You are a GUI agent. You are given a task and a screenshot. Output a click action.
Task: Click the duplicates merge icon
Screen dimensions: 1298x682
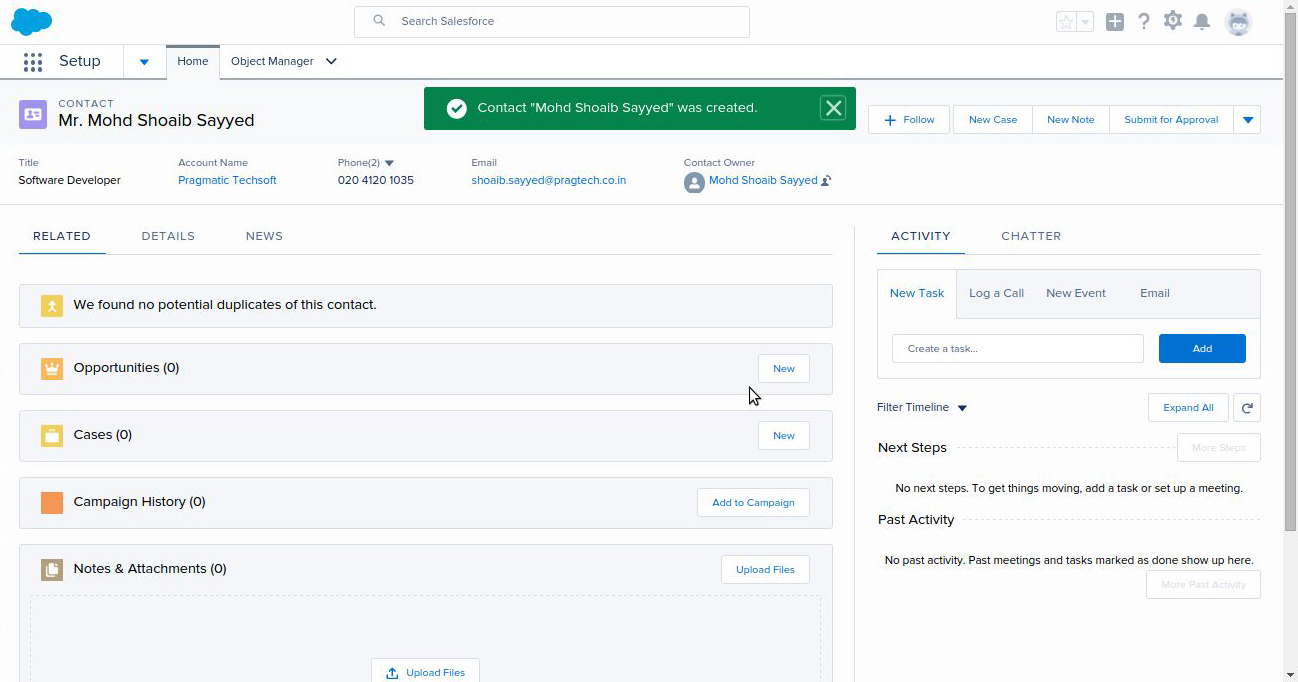click(52, 305)
